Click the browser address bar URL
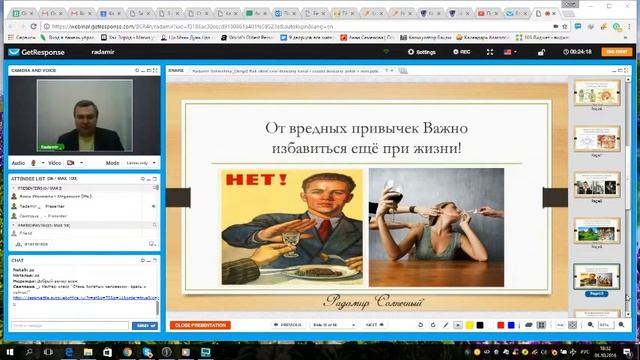Viewport: 640px width, 360px height. [192, 27]
